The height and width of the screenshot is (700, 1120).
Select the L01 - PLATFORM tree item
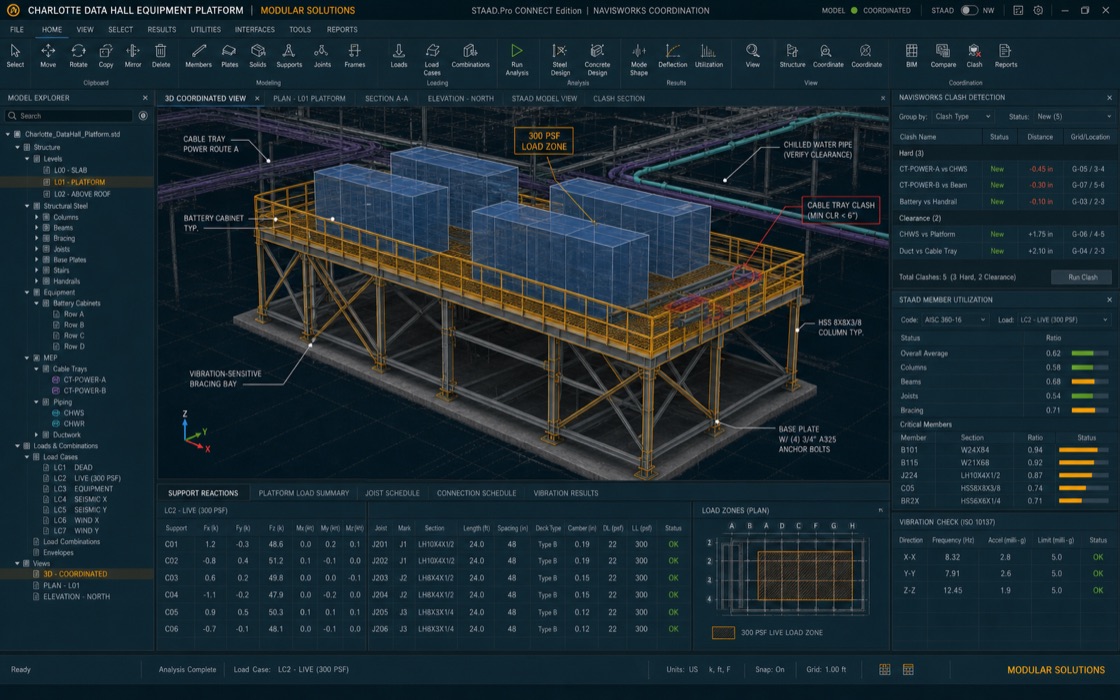tap(77, 182)
